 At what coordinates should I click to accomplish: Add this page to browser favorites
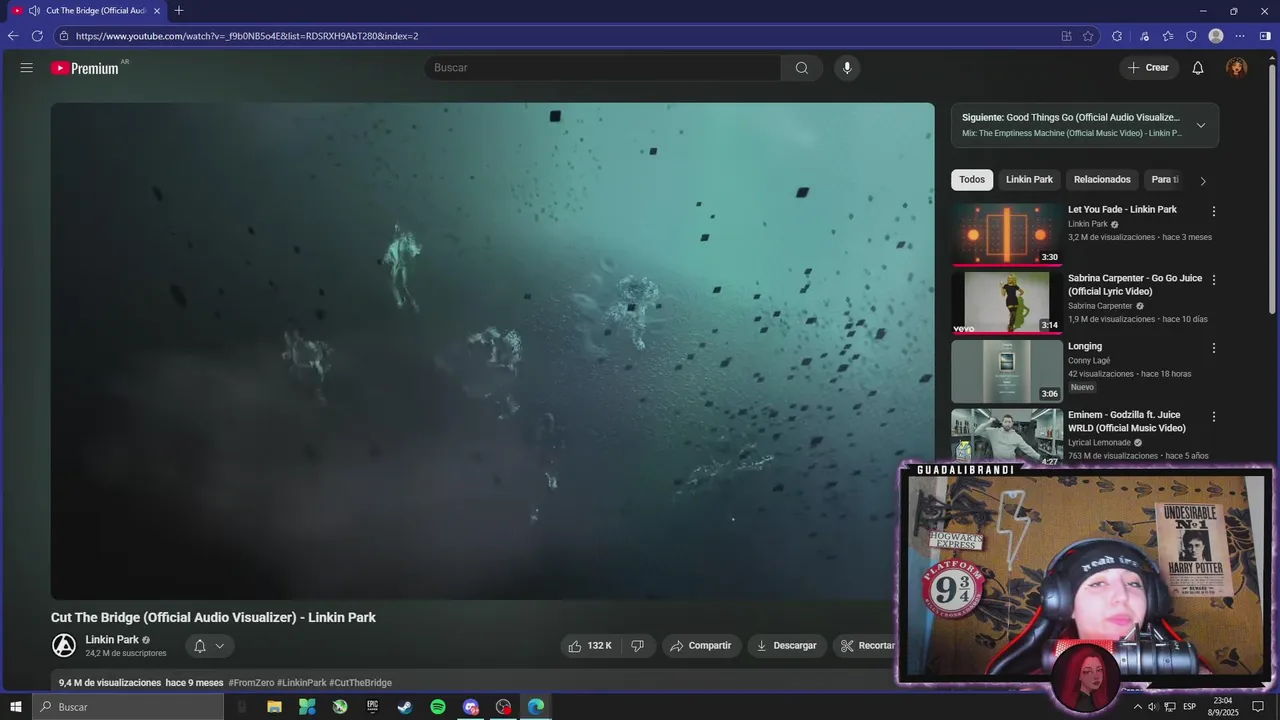pos(1088,36)
